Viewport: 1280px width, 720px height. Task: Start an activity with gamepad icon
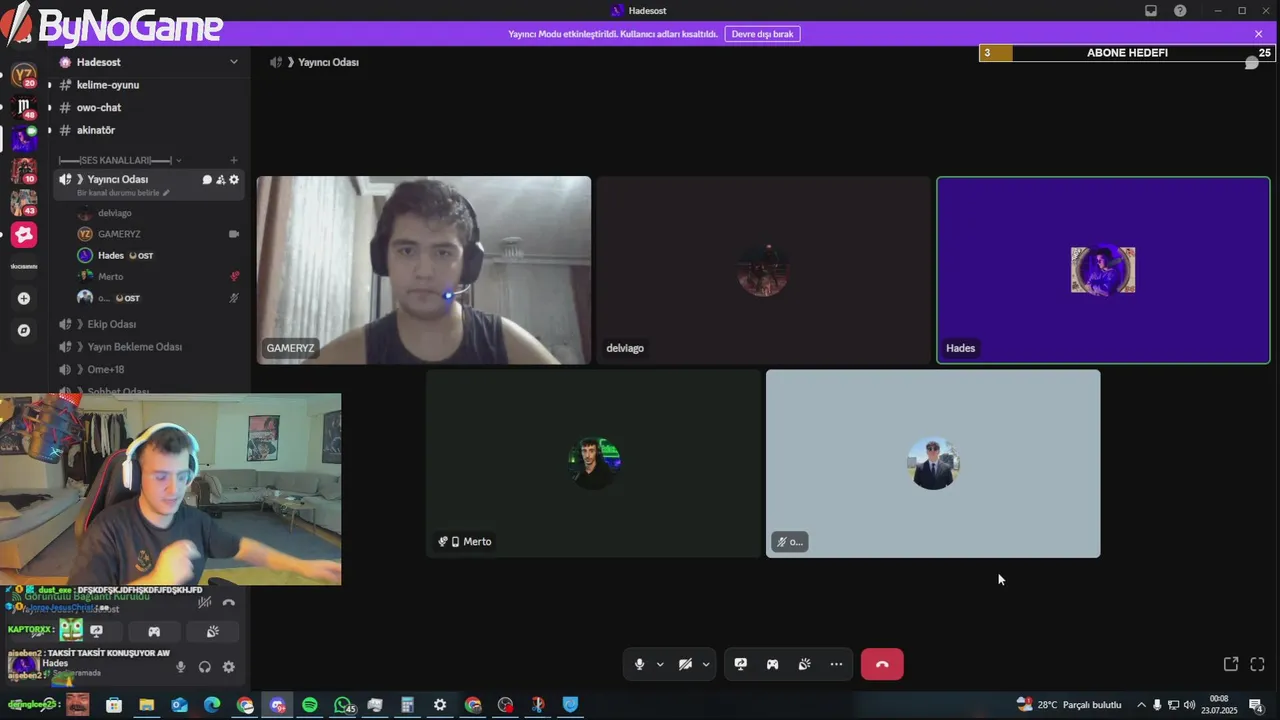[x=773, y=664]
